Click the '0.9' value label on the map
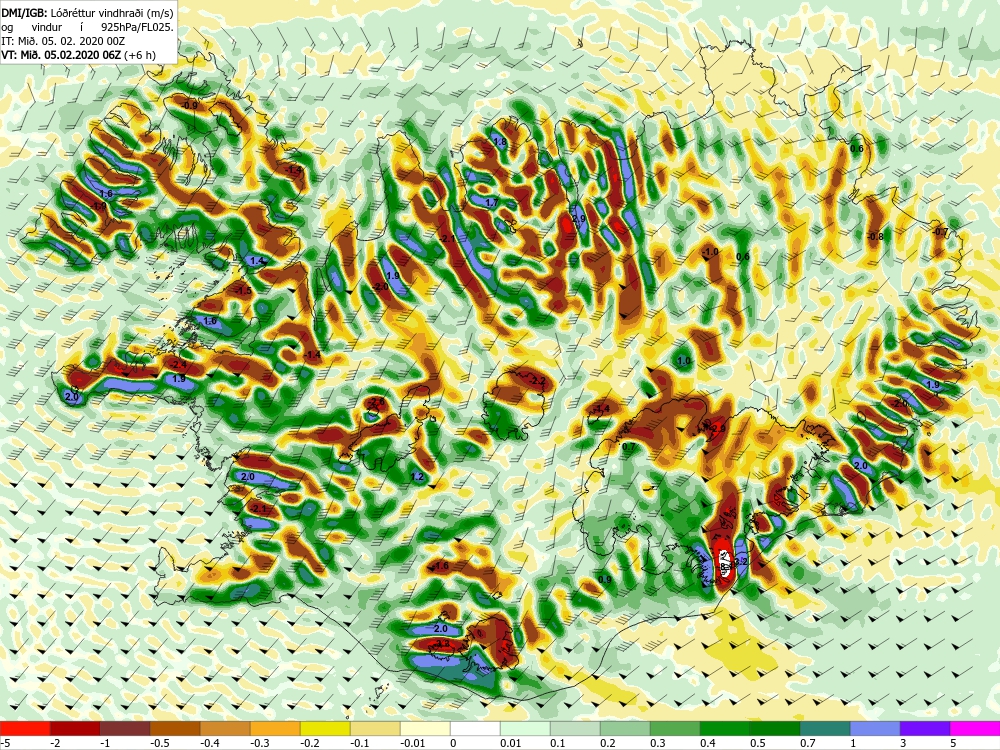Viewport: 1000px width, 750px height. coord(605,579)
